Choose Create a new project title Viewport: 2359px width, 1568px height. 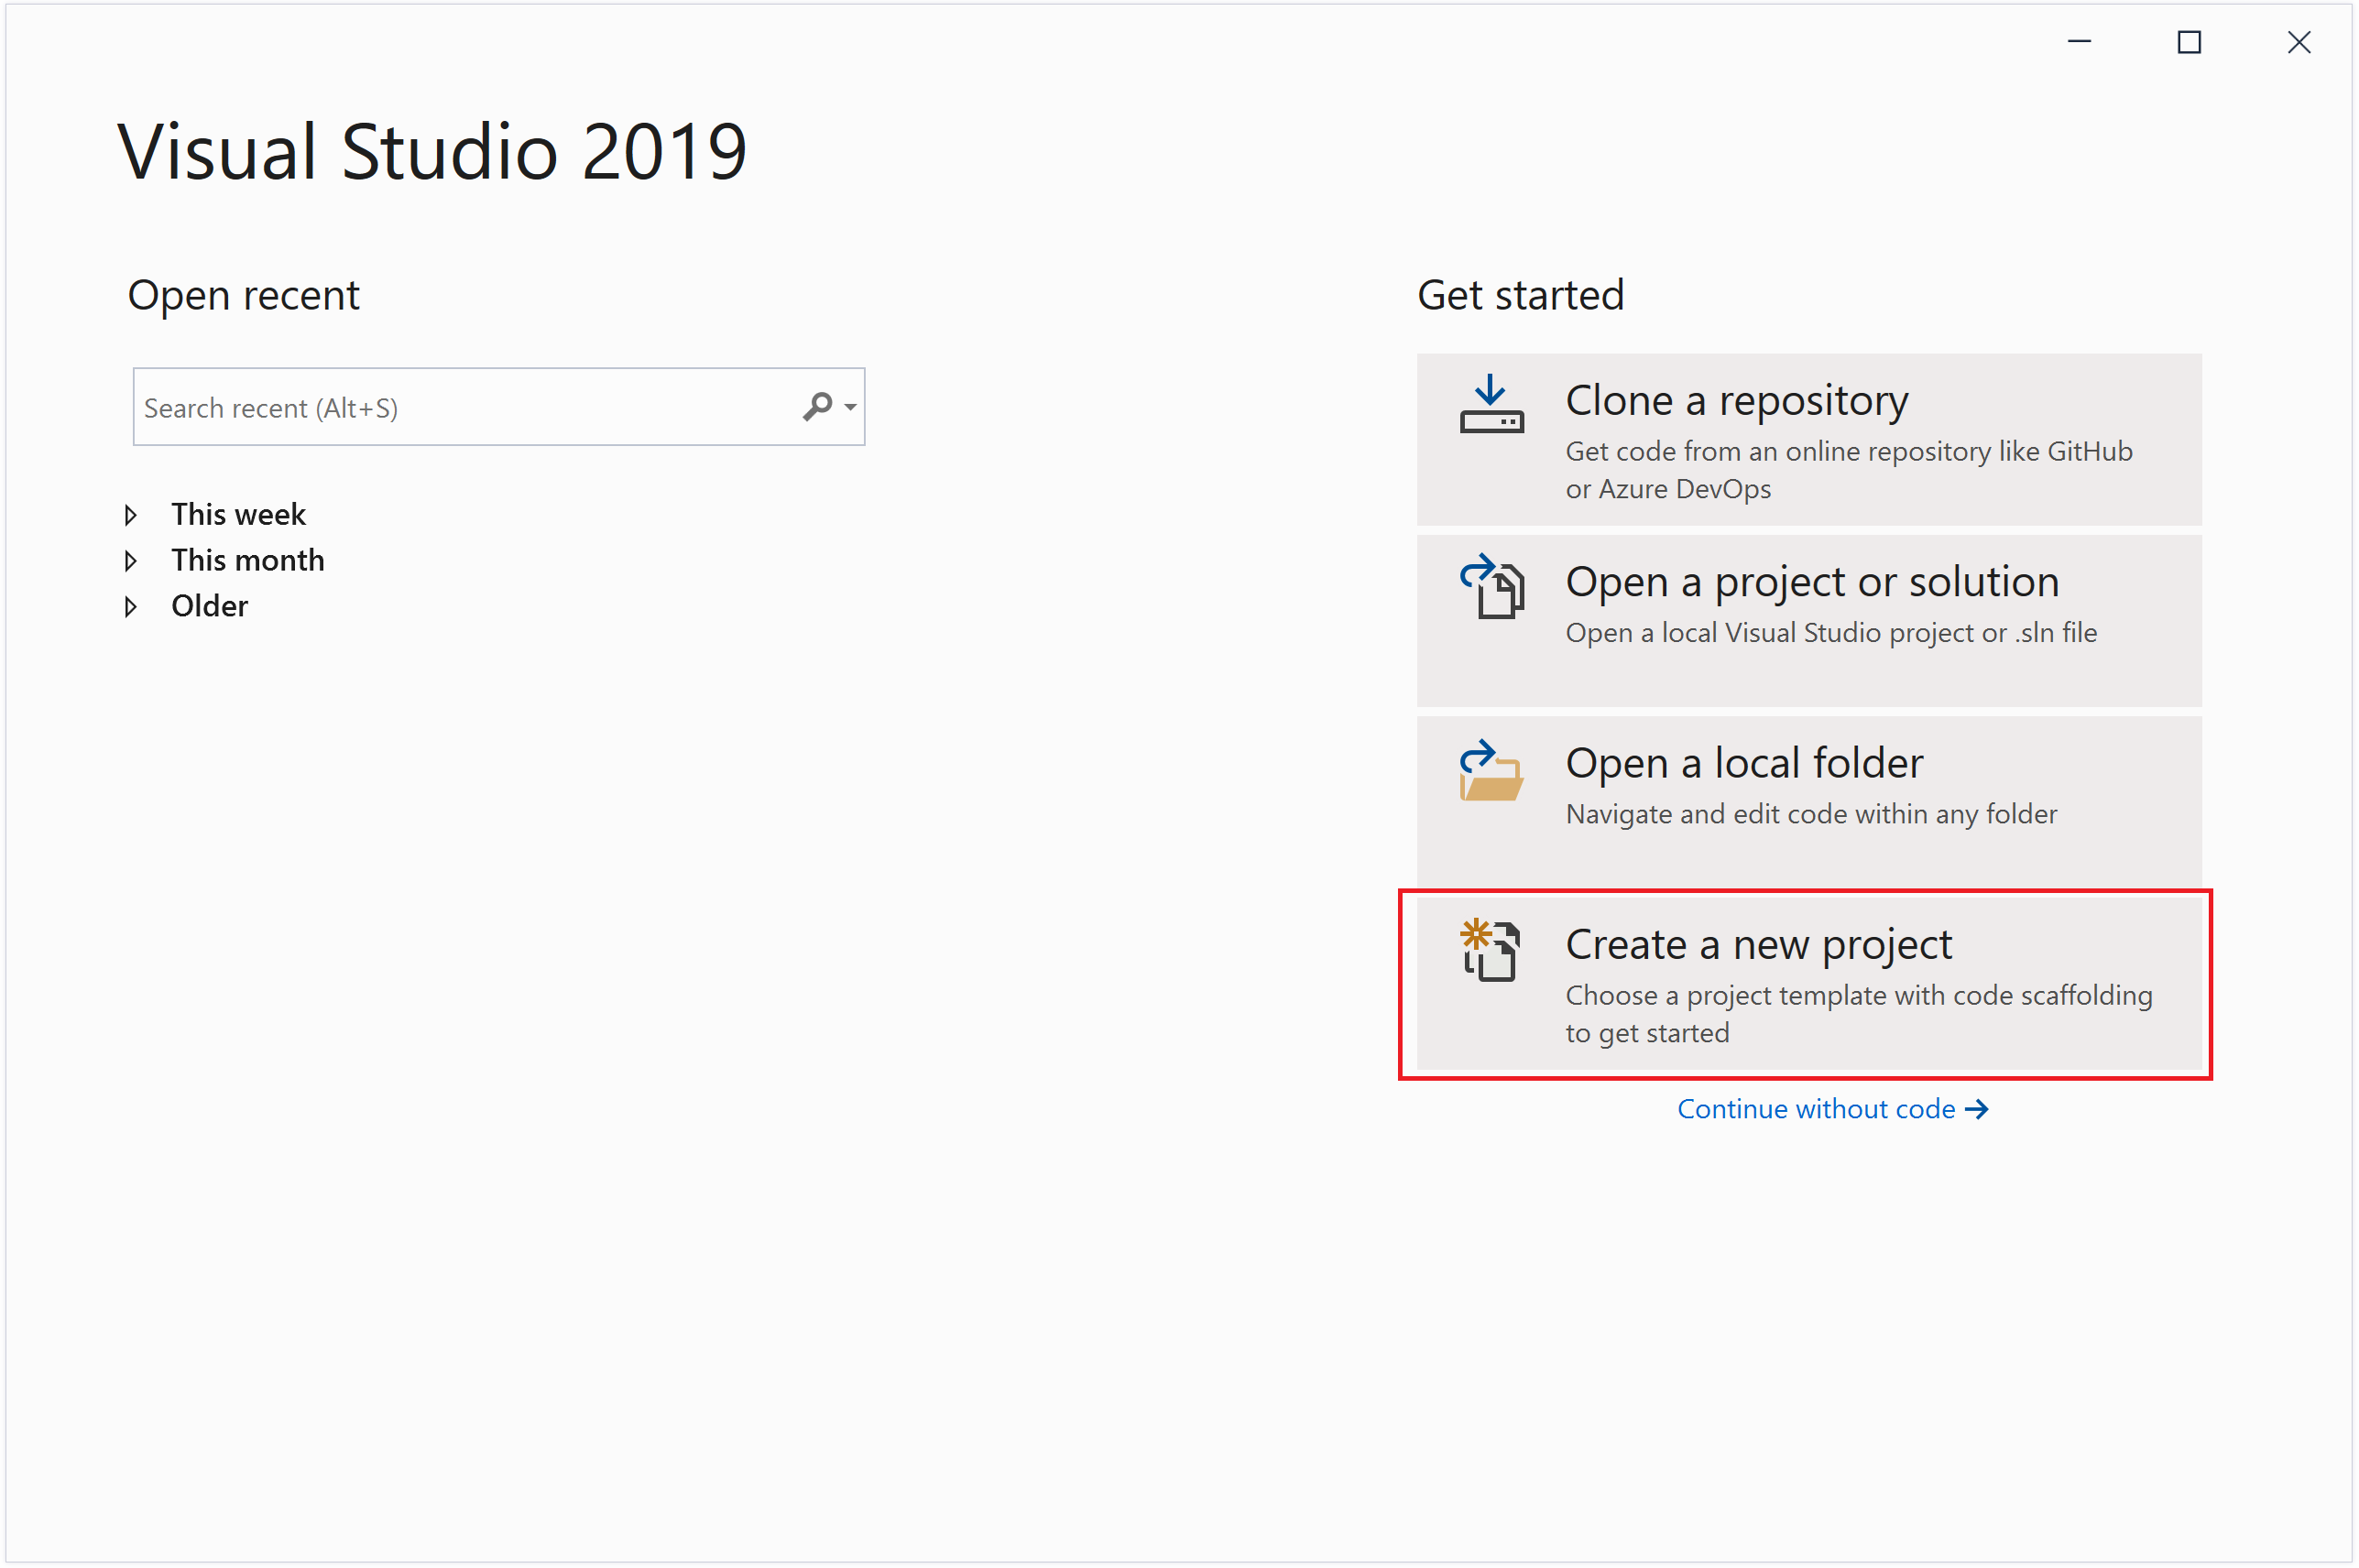(x=1758, y=944)
